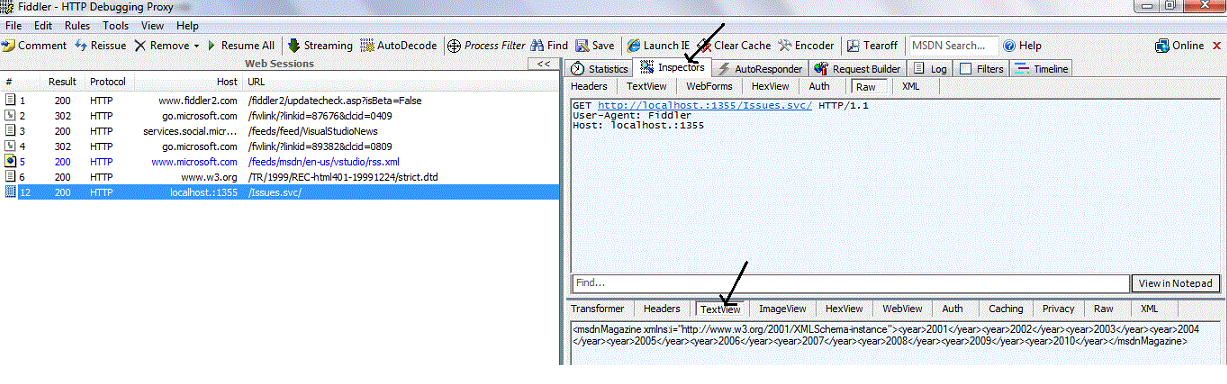1227x384 pixels.
Task: Select session 6 www.w3.org row
Action: coord(279,177)
